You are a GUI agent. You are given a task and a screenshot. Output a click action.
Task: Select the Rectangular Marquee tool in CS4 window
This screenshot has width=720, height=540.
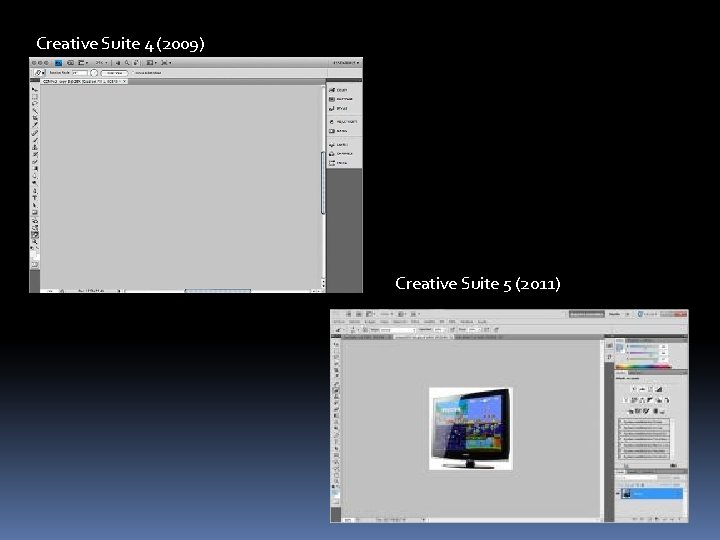click(34, 96)
